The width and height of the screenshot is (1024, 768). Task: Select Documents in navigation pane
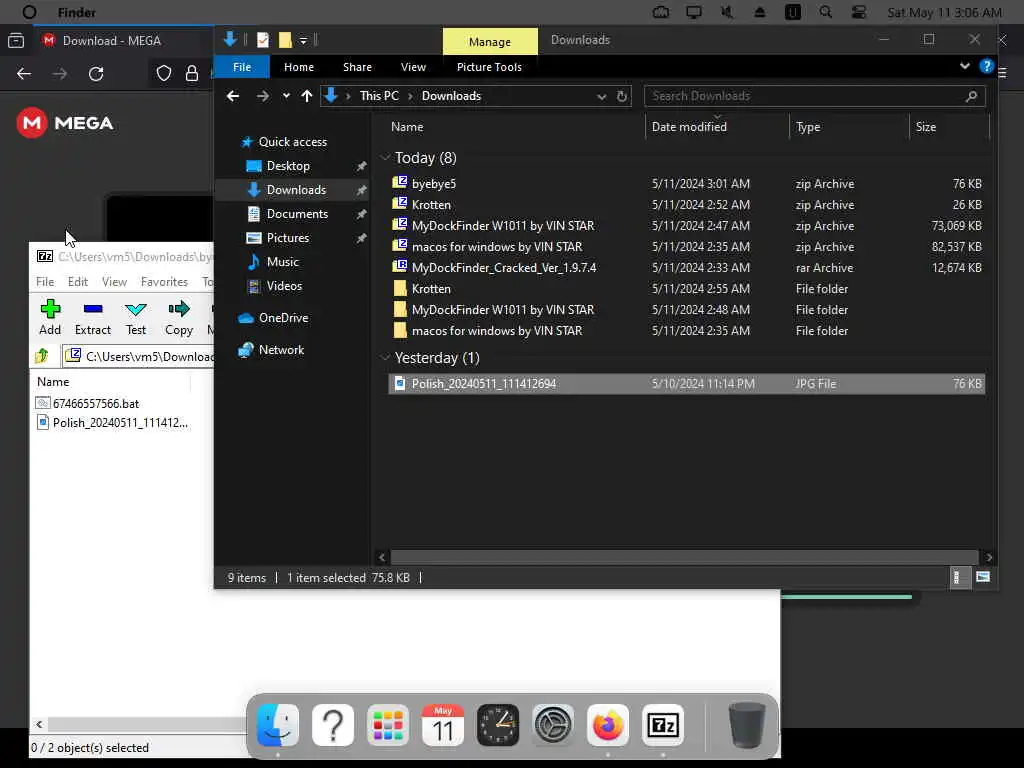pos(297,214)
